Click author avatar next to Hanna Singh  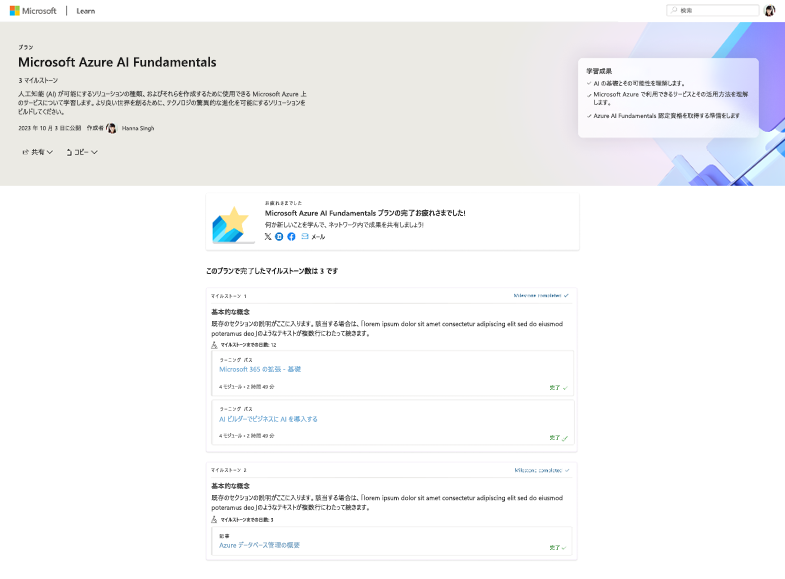111,129
